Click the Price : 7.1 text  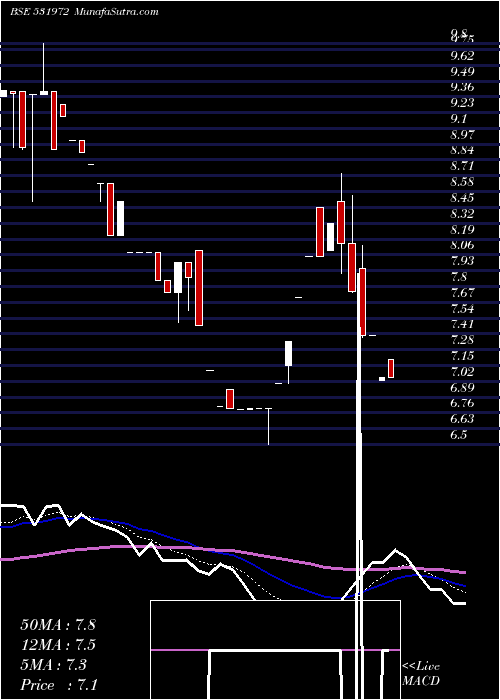(x=59, y=685)
